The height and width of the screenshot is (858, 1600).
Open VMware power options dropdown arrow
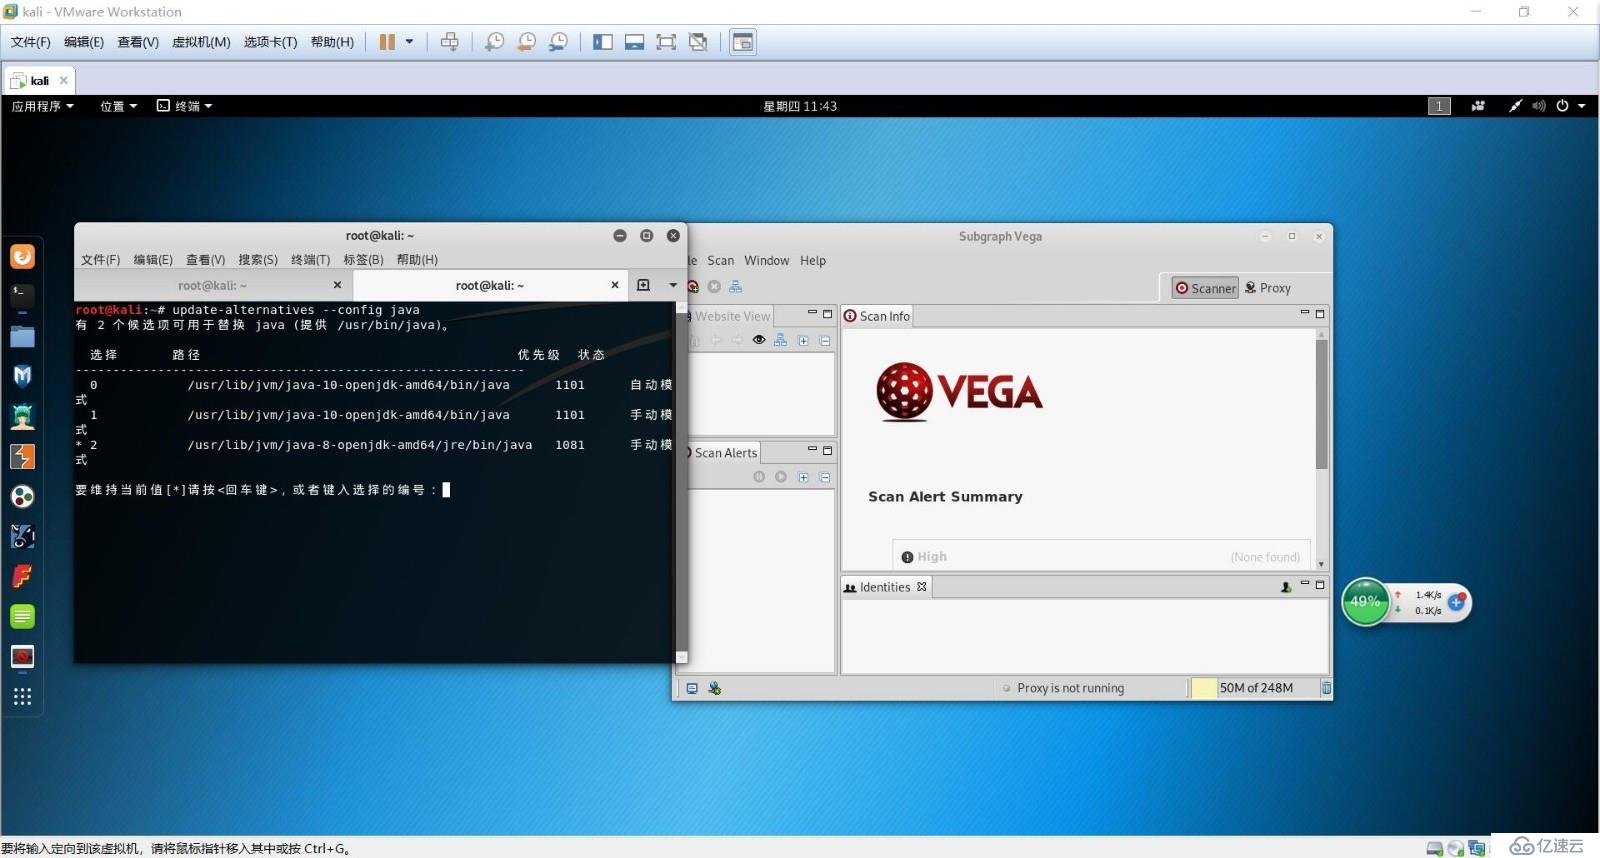point(409,42)
